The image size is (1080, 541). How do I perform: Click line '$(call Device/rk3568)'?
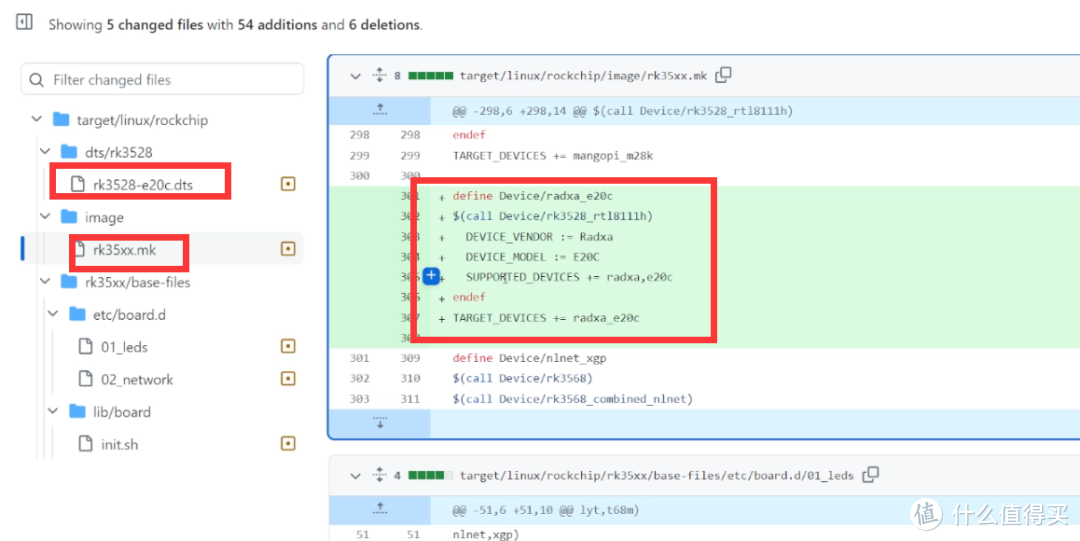[x=522, y=378]
